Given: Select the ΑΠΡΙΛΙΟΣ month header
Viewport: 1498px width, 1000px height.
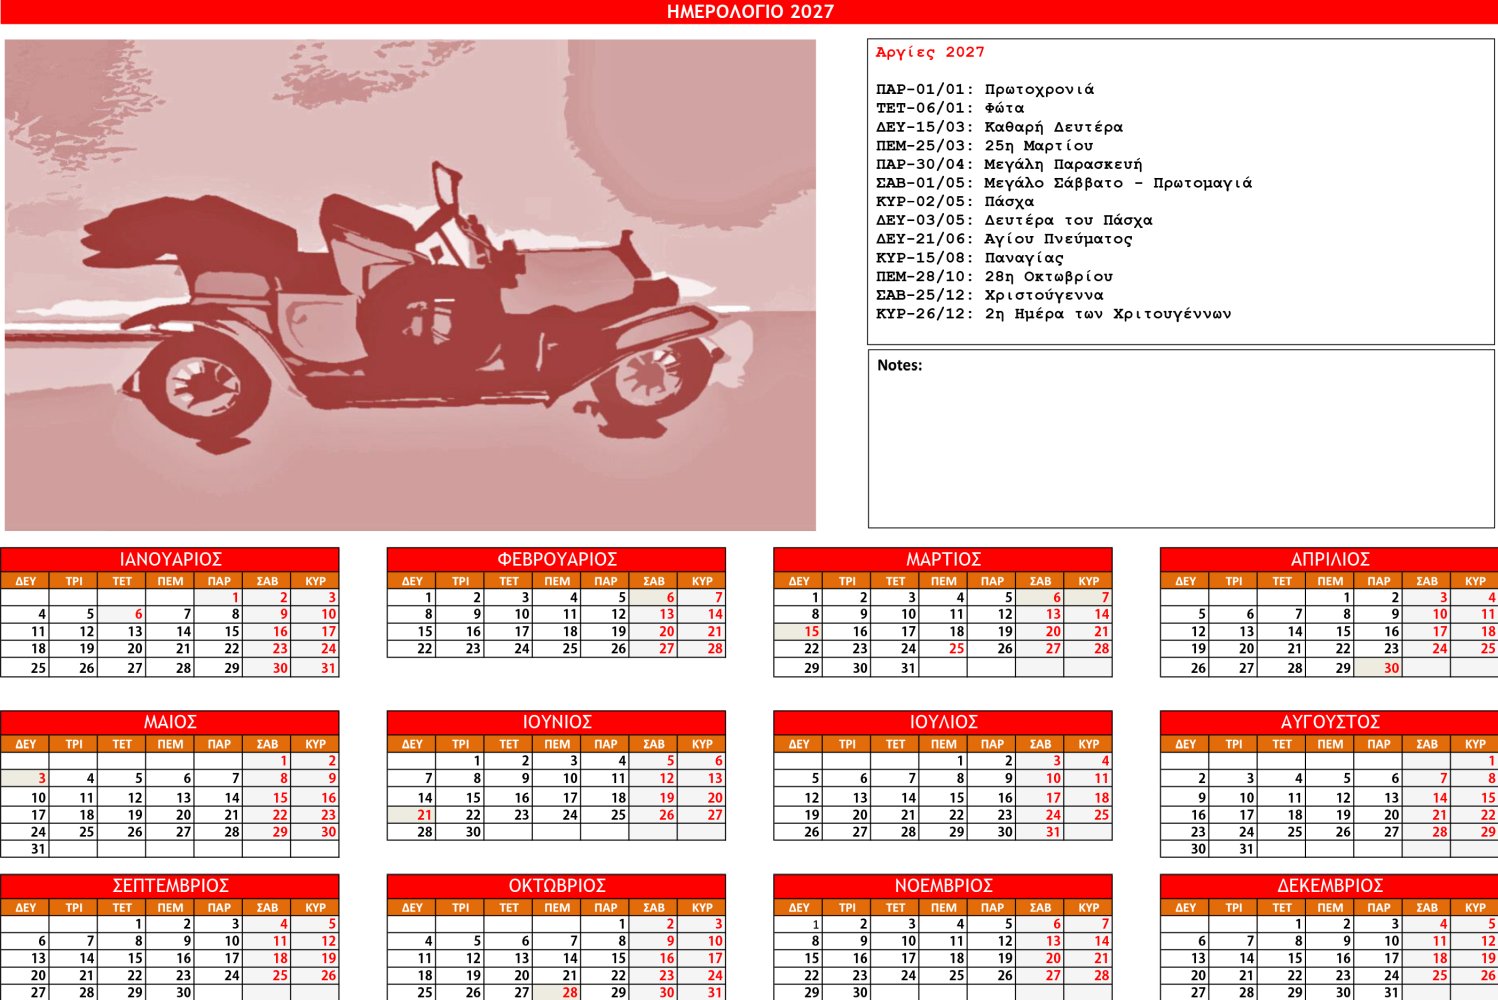Looking at the screenshot, I should [1329, 559].
